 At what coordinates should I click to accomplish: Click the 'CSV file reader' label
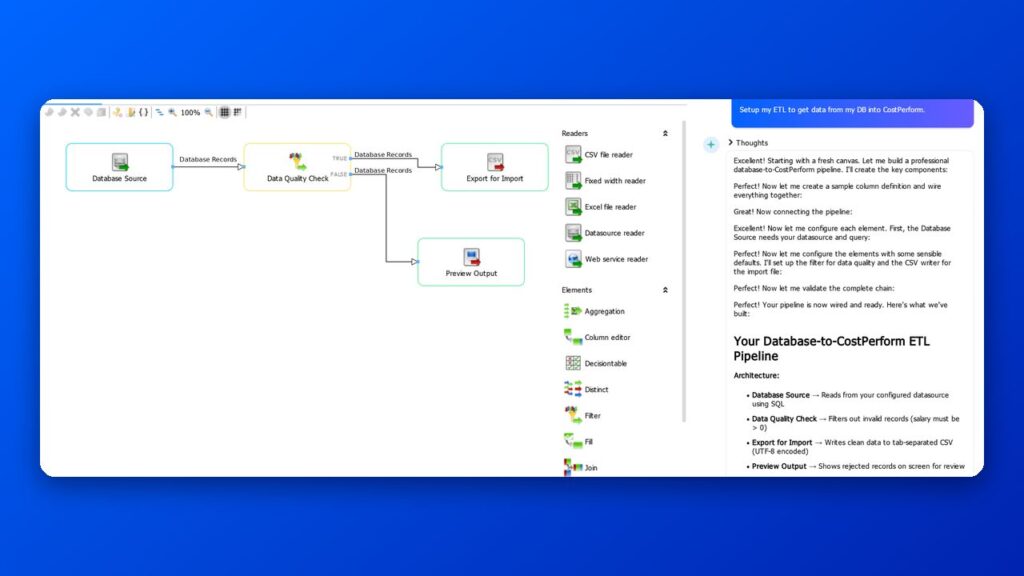pyautogui.click(x=609, y=155)
